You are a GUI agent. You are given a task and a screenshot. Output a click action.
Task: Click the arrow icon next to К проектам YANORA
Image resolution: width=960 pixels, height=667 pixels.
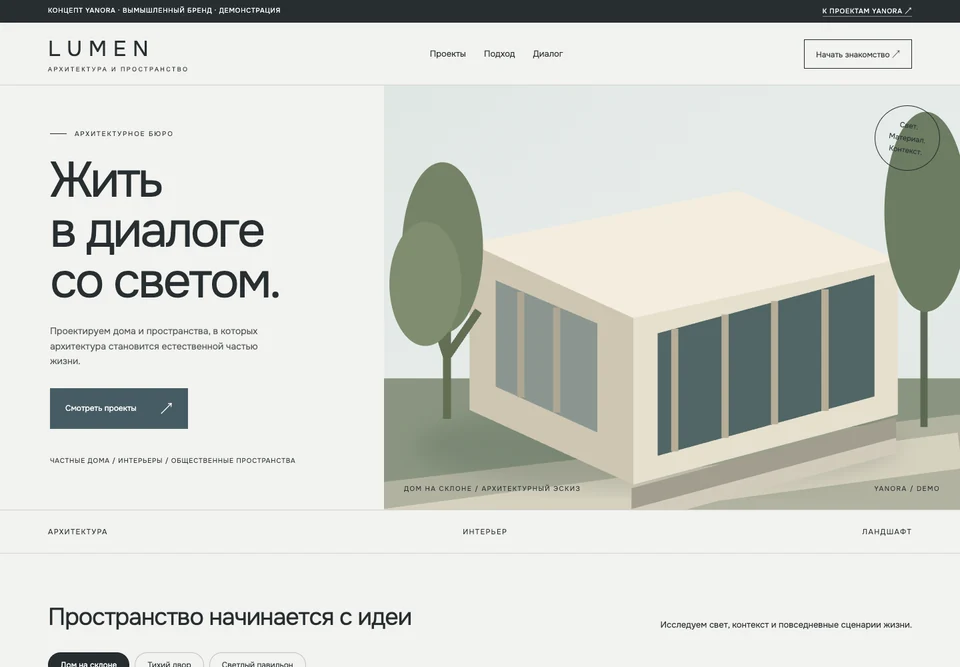(908, 10)
